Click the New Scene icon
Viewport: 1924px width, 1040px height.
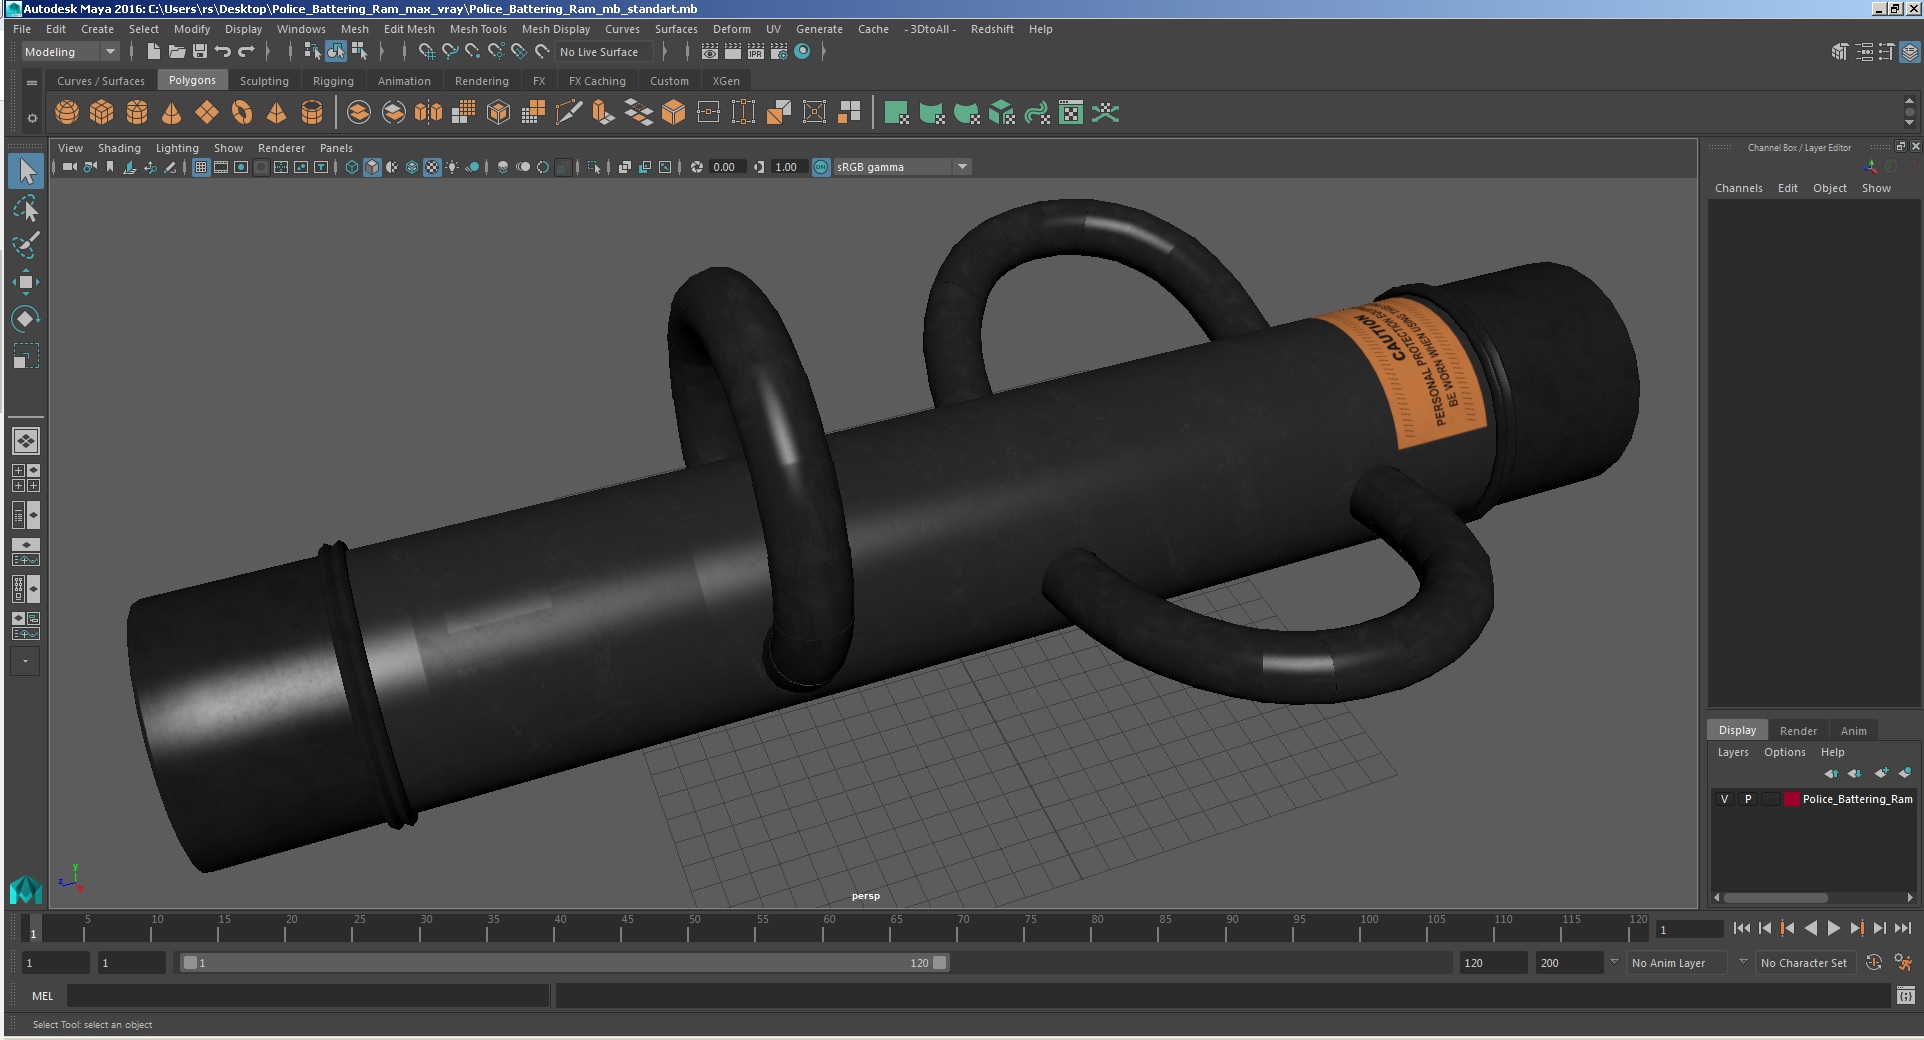coord(154,52)
